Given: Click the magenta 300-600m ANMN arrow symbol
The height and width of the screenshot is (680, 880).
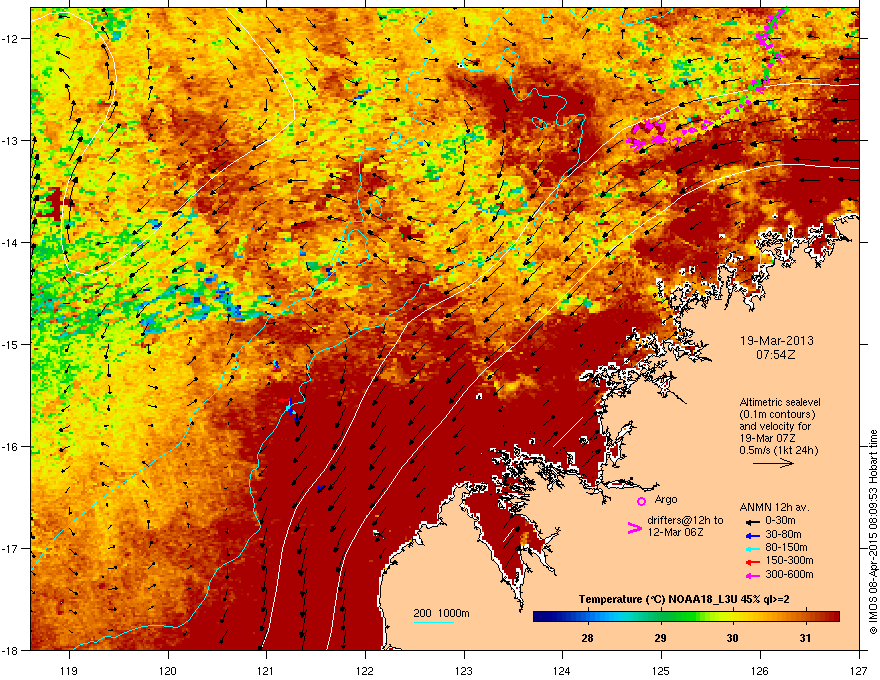Looking at the screenshot, I should tap(752, 575).
